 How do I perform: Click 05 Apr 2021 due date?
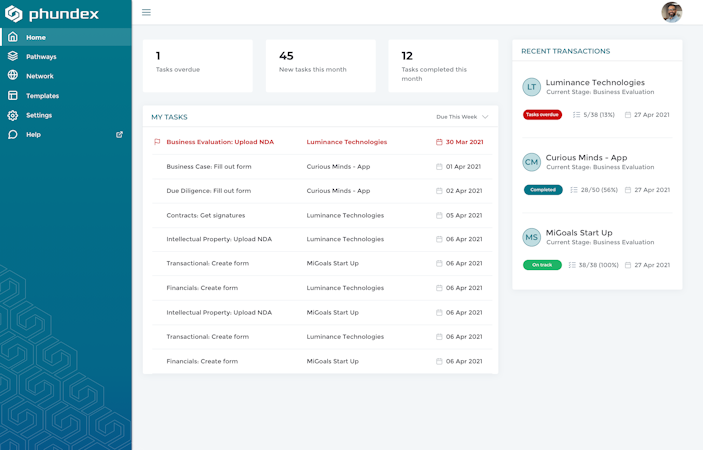(x=464, y=216)
